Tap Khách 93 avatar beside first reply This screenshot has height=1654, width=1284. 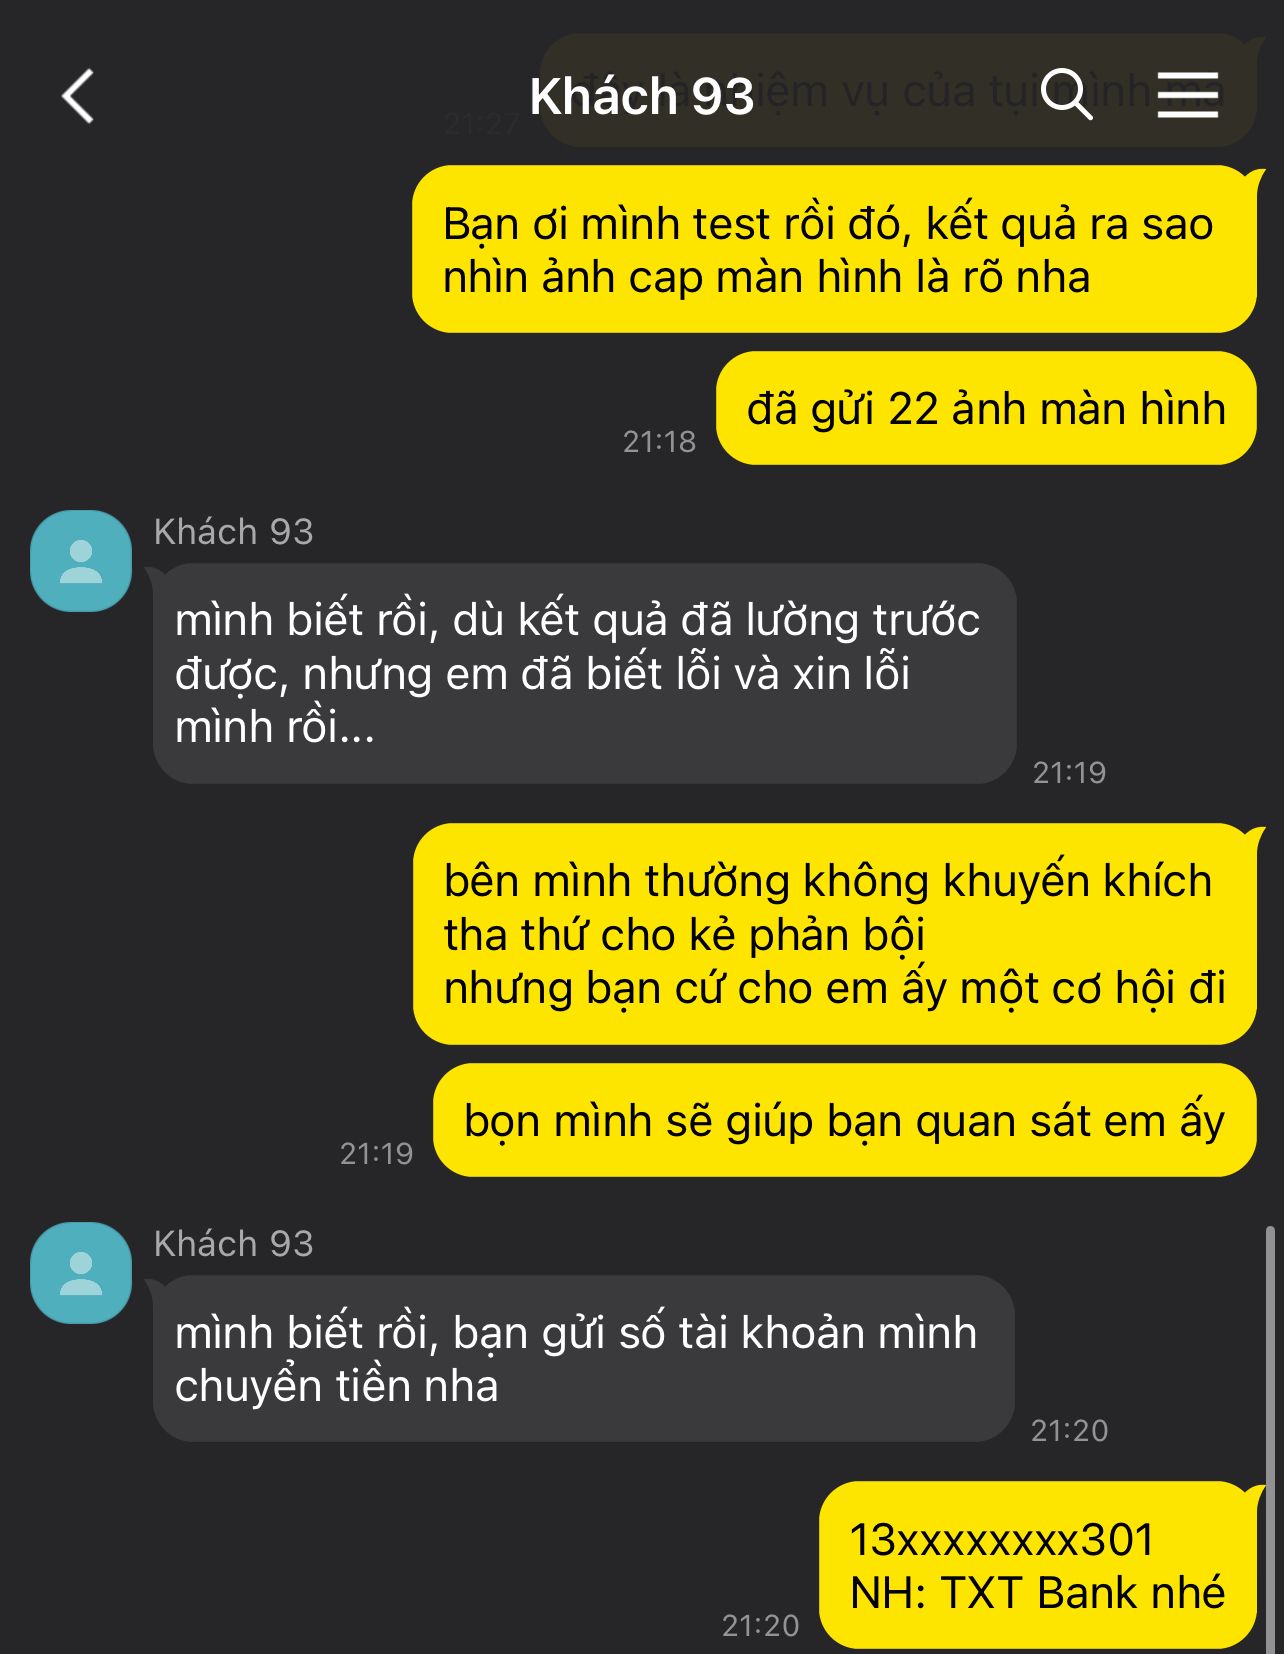coord(81,561)
